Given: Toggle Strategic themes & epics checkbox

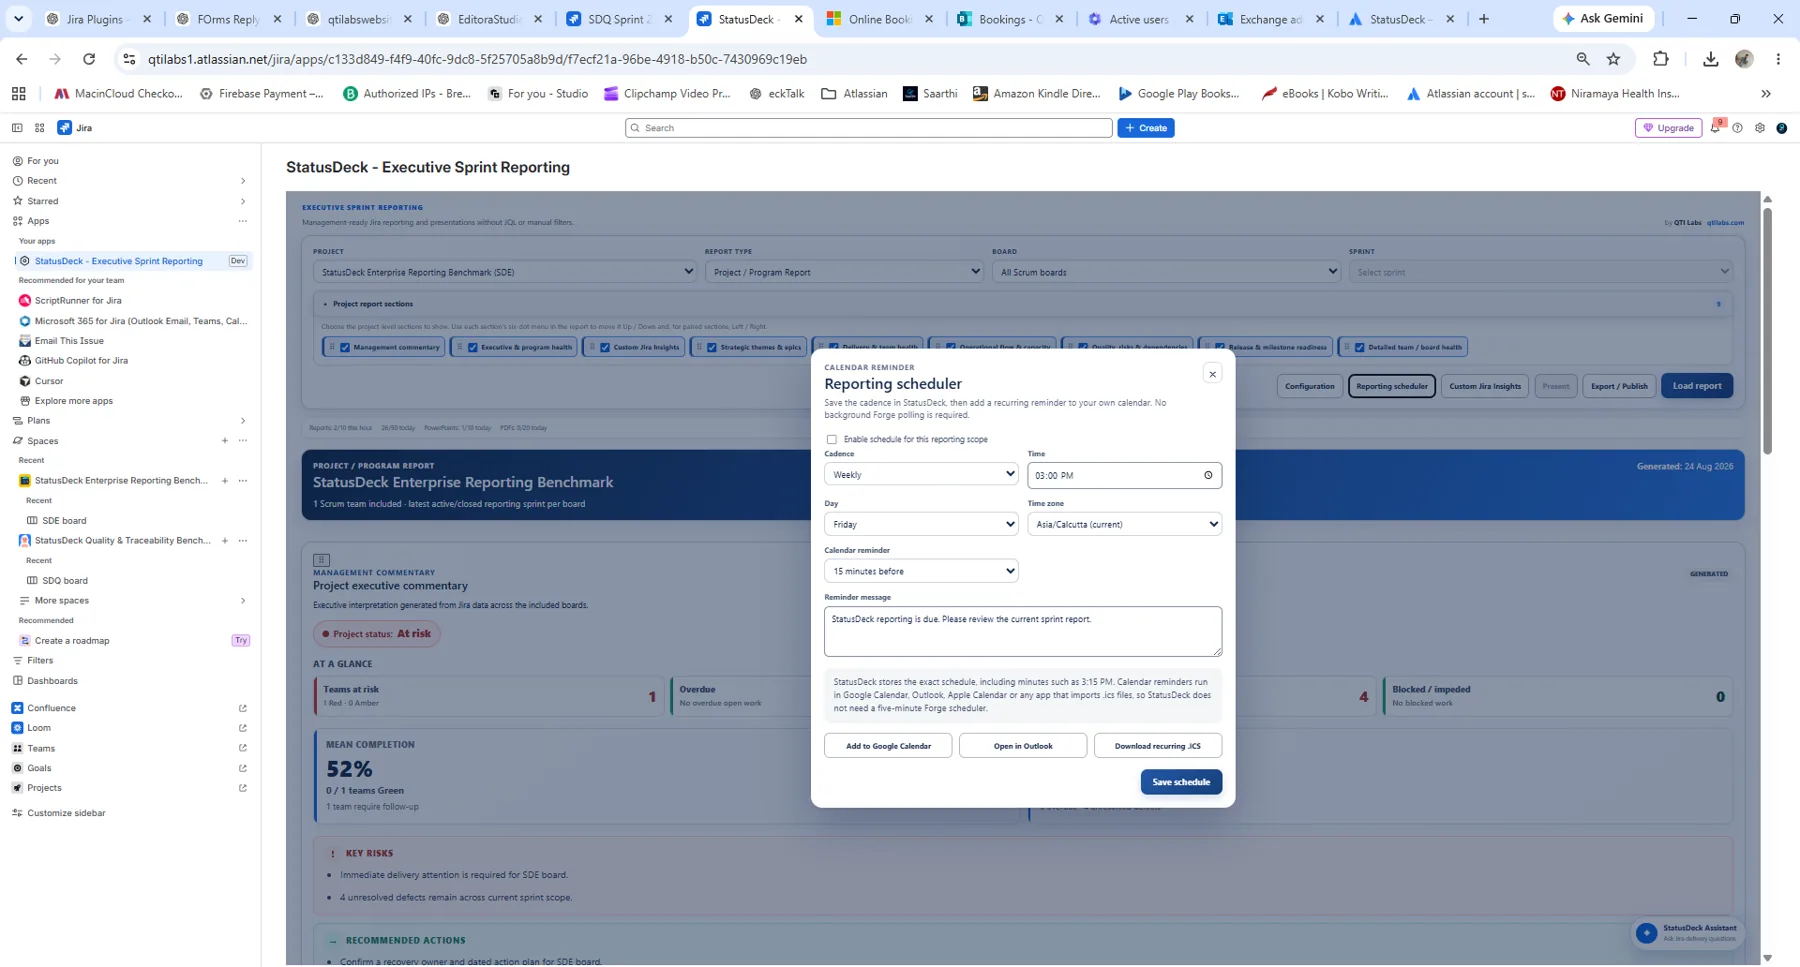Looking at the screenshot, I should coord(712,348).
